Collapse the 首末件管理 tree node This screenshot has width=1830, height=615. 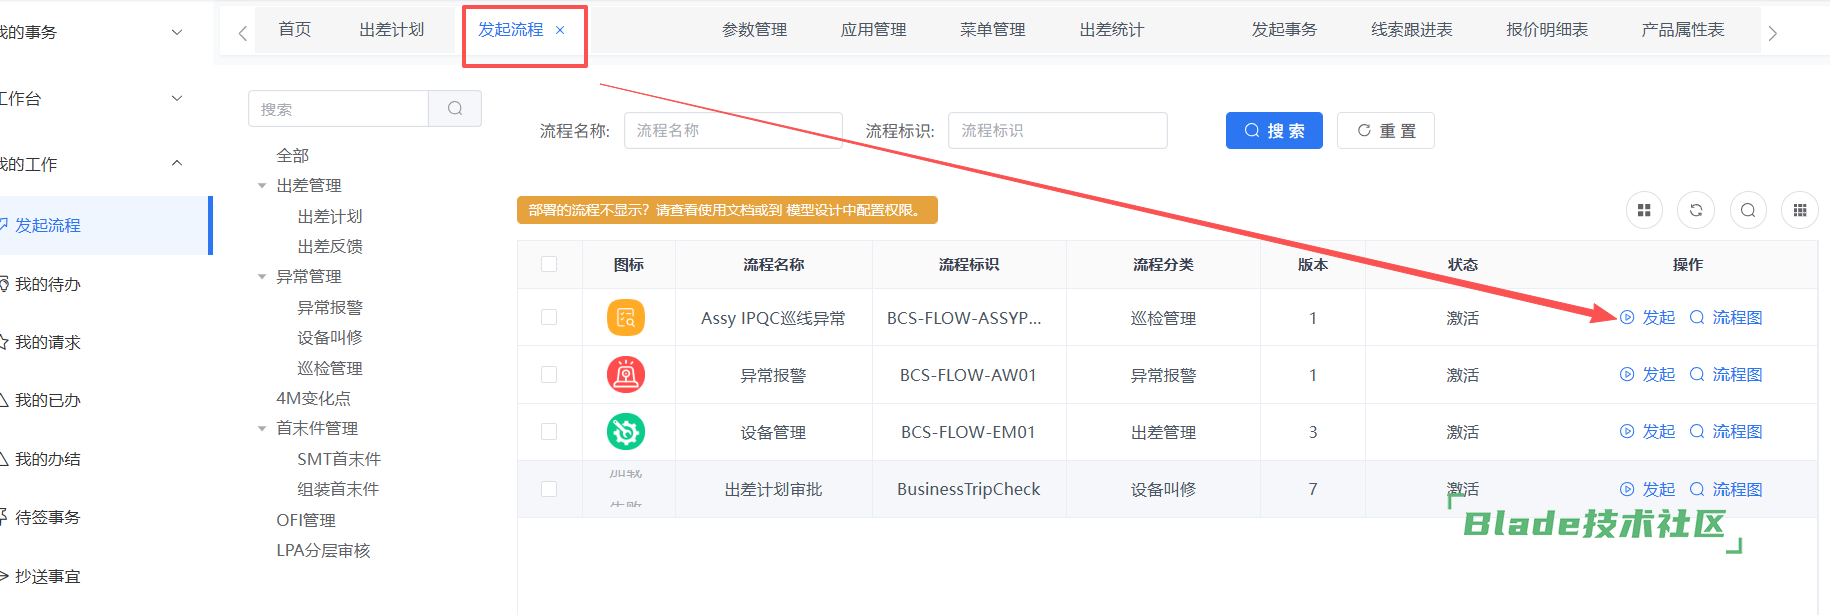[x=262, y=428]
